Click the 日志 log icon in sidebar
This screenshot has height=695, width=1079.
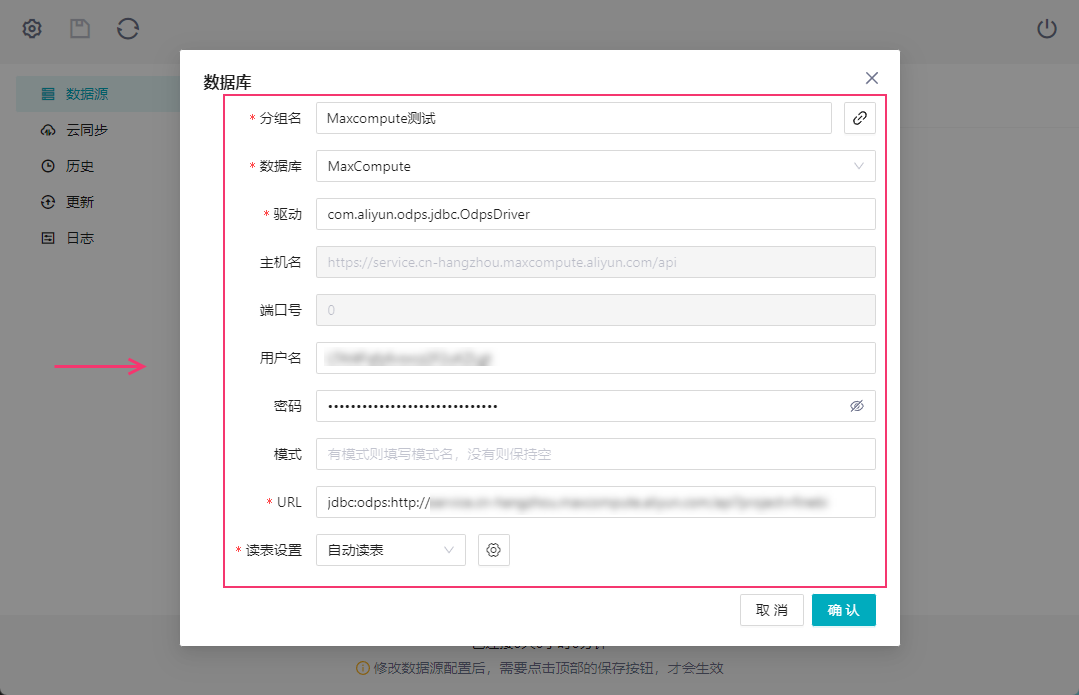(47, 238)
